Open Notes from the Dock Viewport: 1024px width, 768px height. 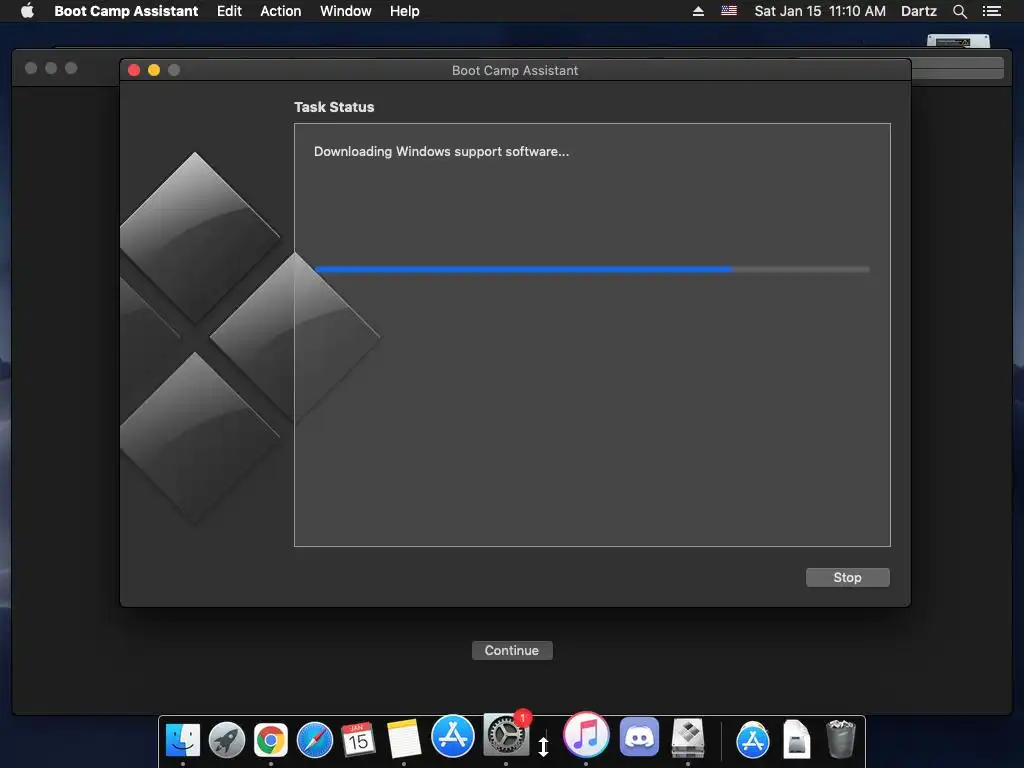coord(404,740)
